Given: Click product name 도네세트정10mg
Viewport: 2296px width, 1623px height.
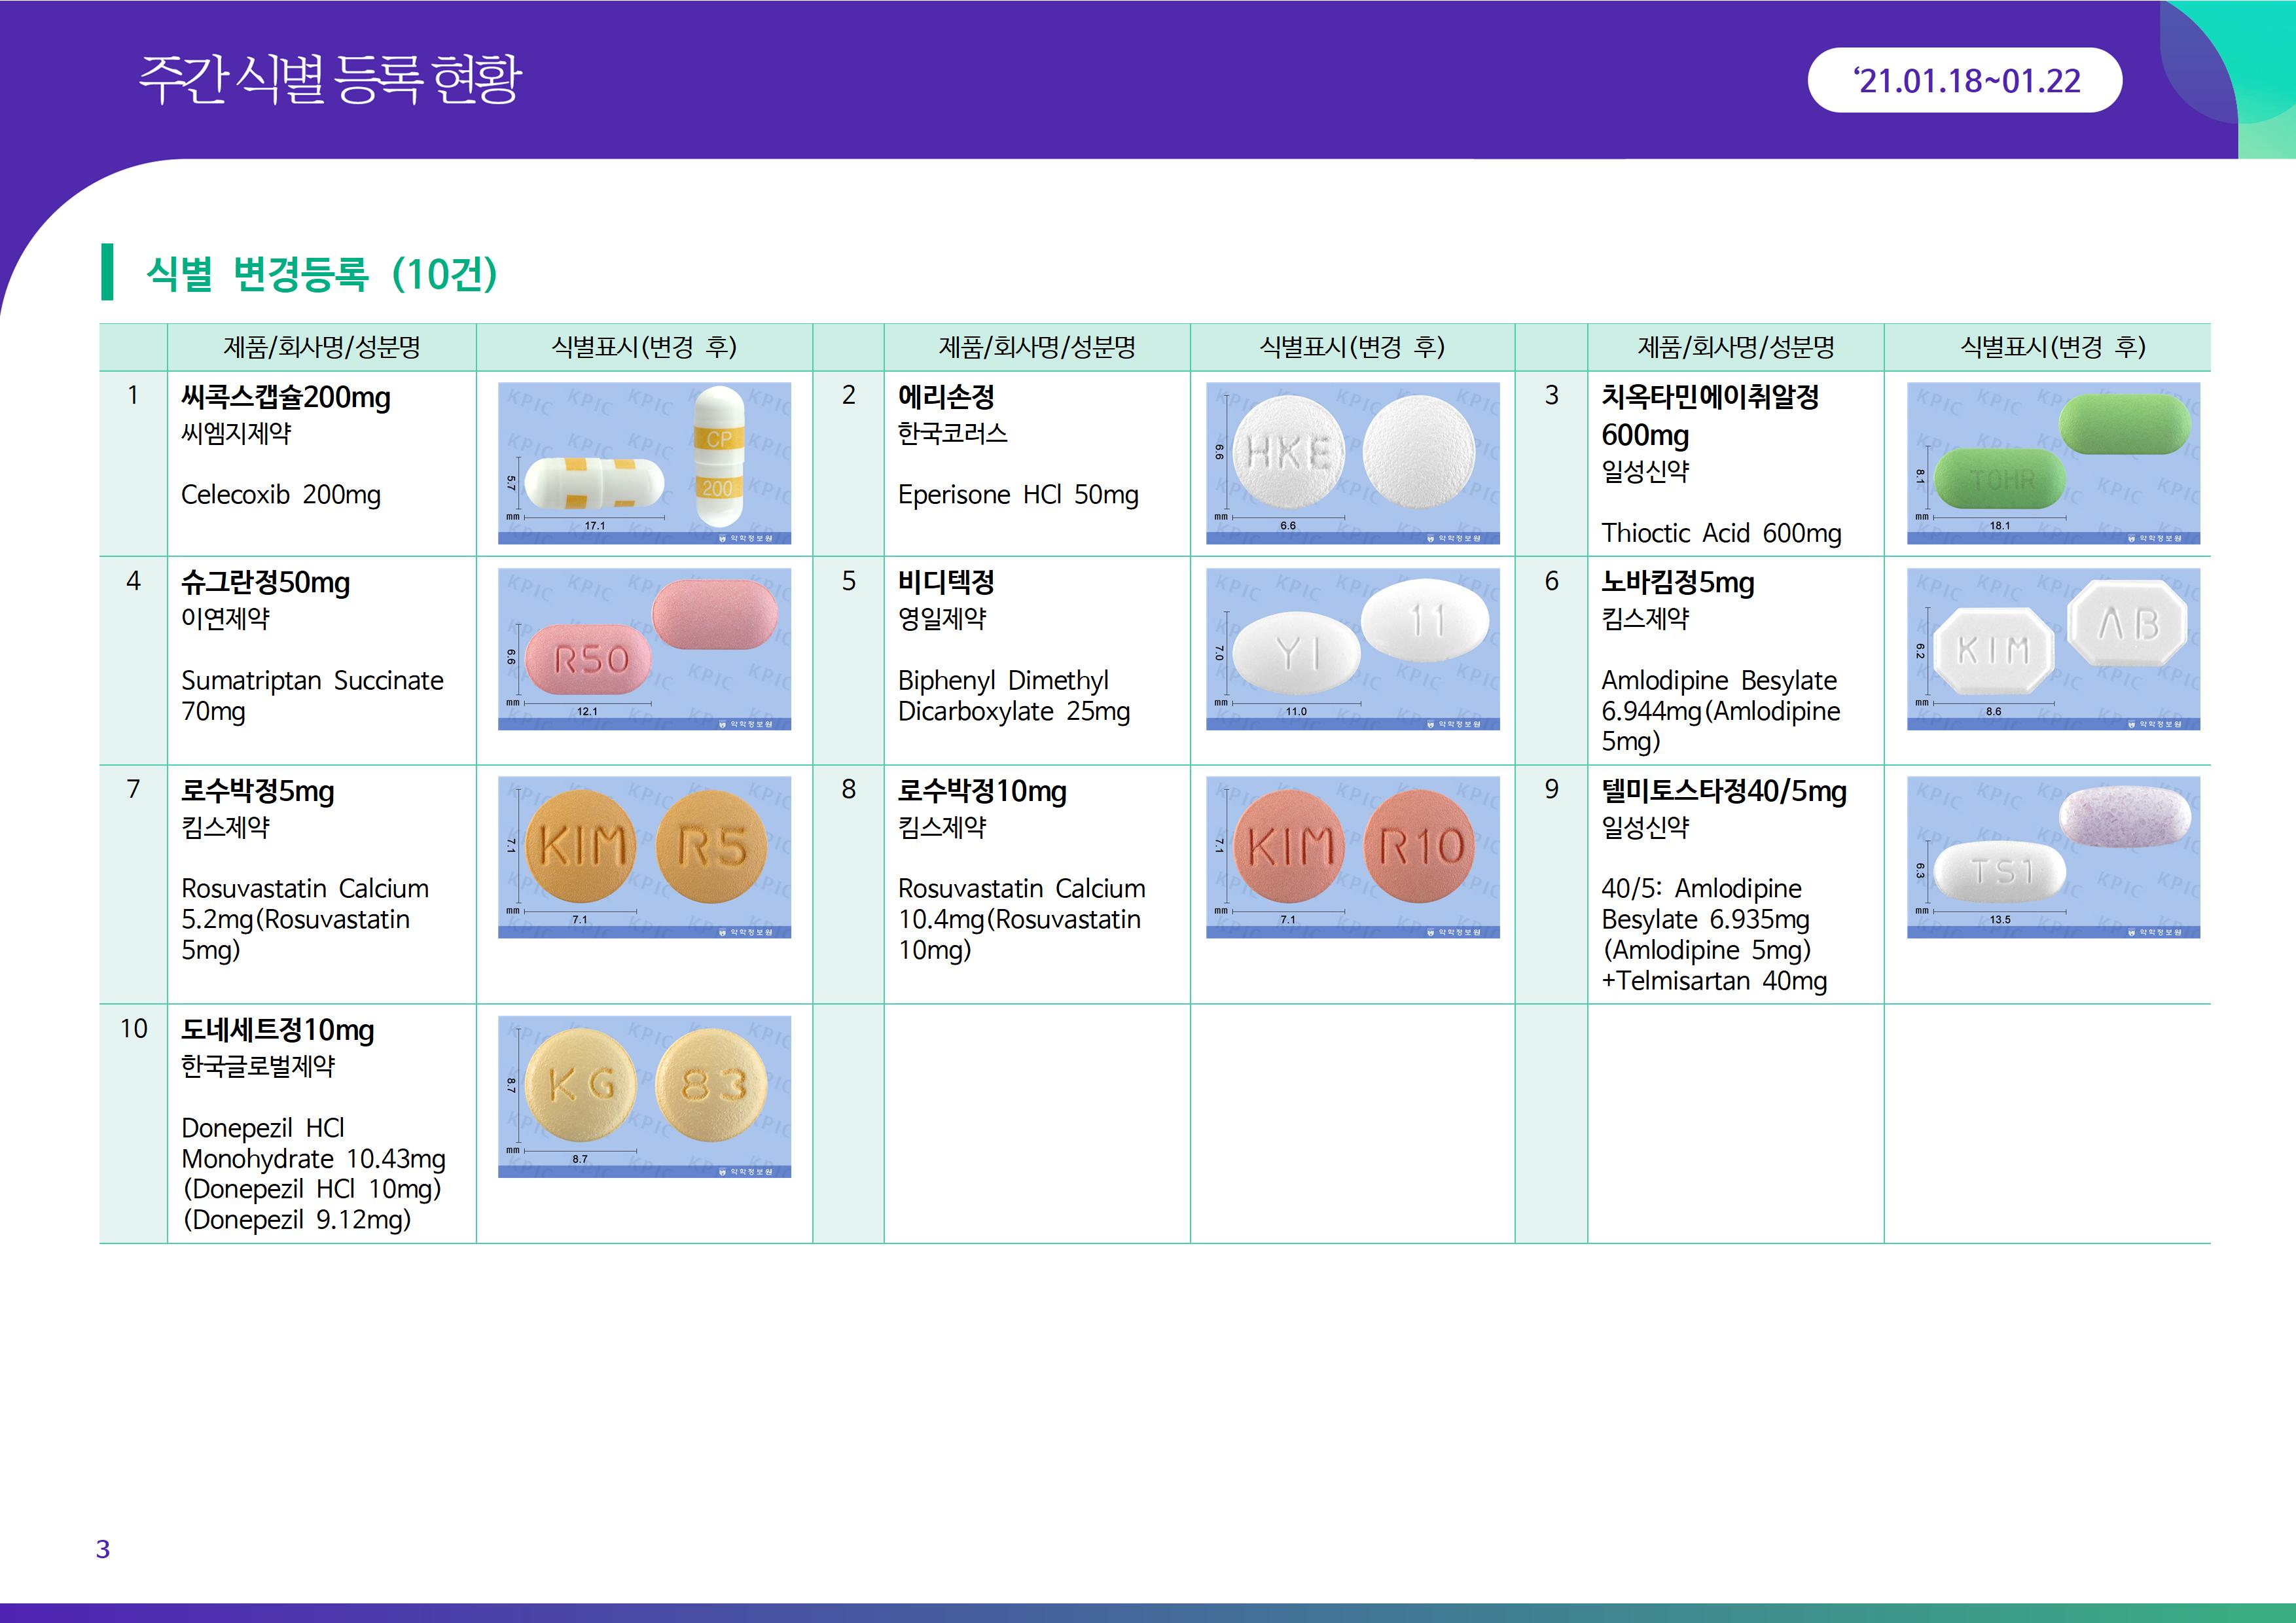Looking at the screenshot, I should coord(277,1030).
